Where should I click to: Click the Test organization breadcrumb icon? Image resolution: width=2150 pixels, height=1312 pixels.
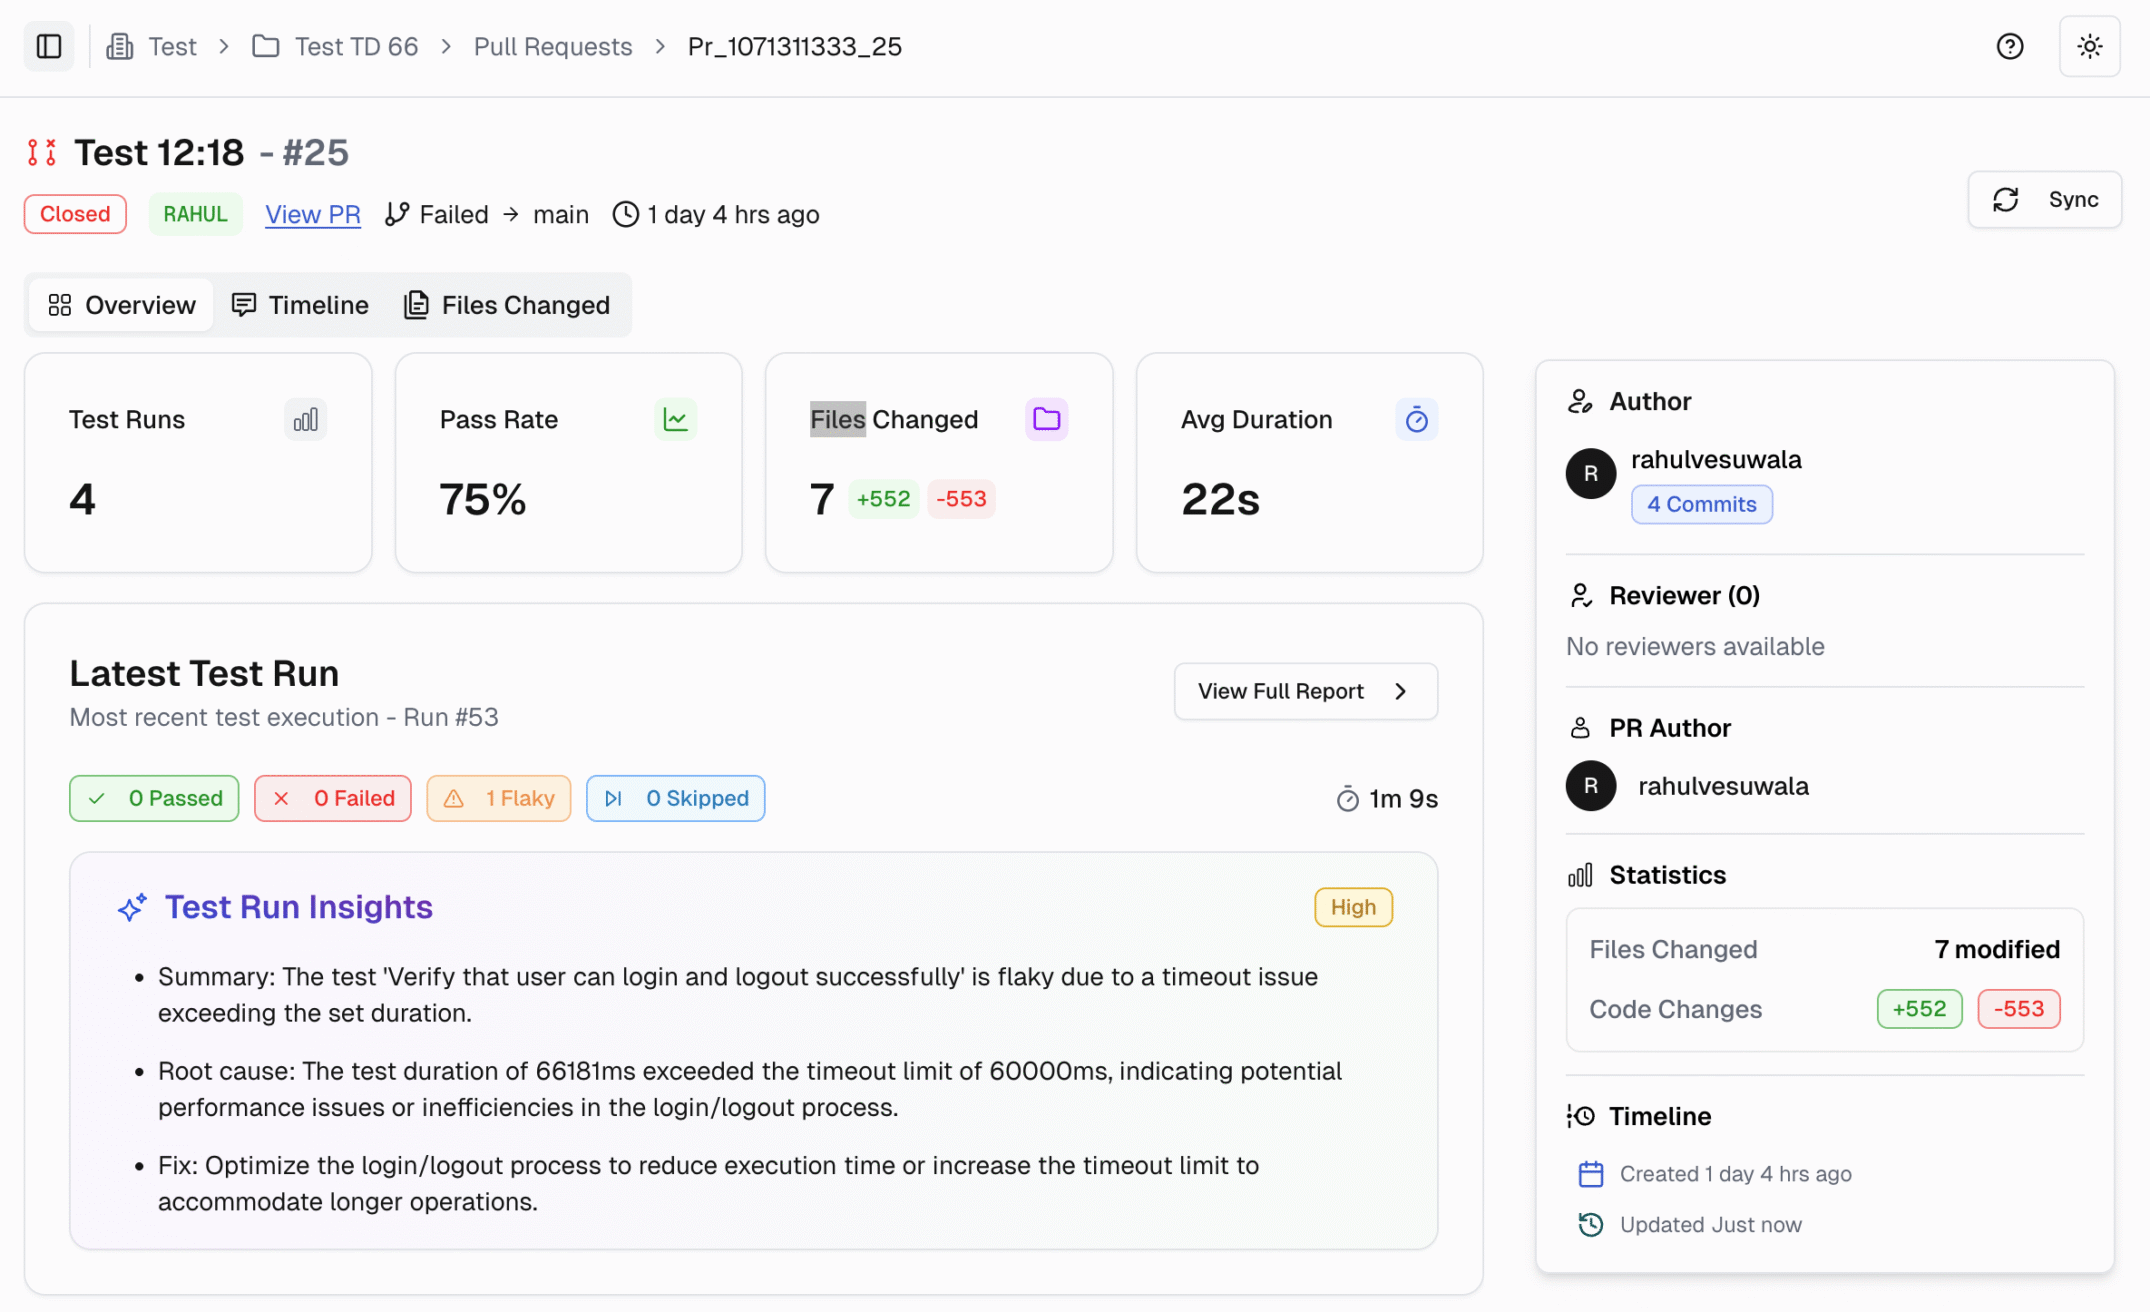coord(120,46)
